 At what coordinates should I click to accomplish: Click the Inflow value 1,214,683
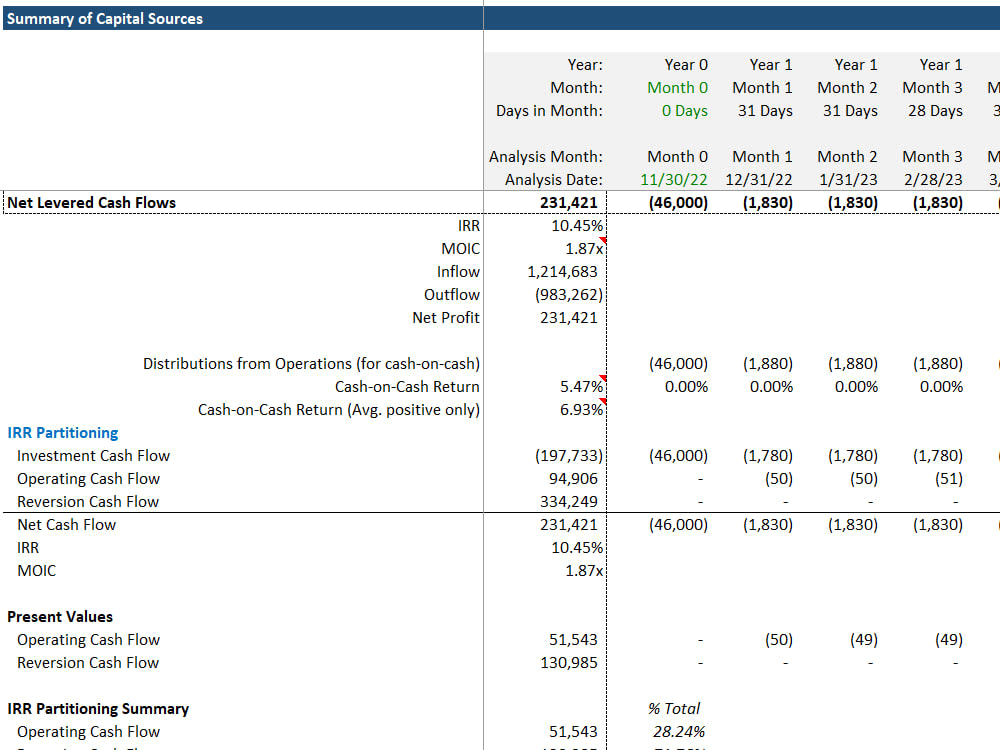562,272
